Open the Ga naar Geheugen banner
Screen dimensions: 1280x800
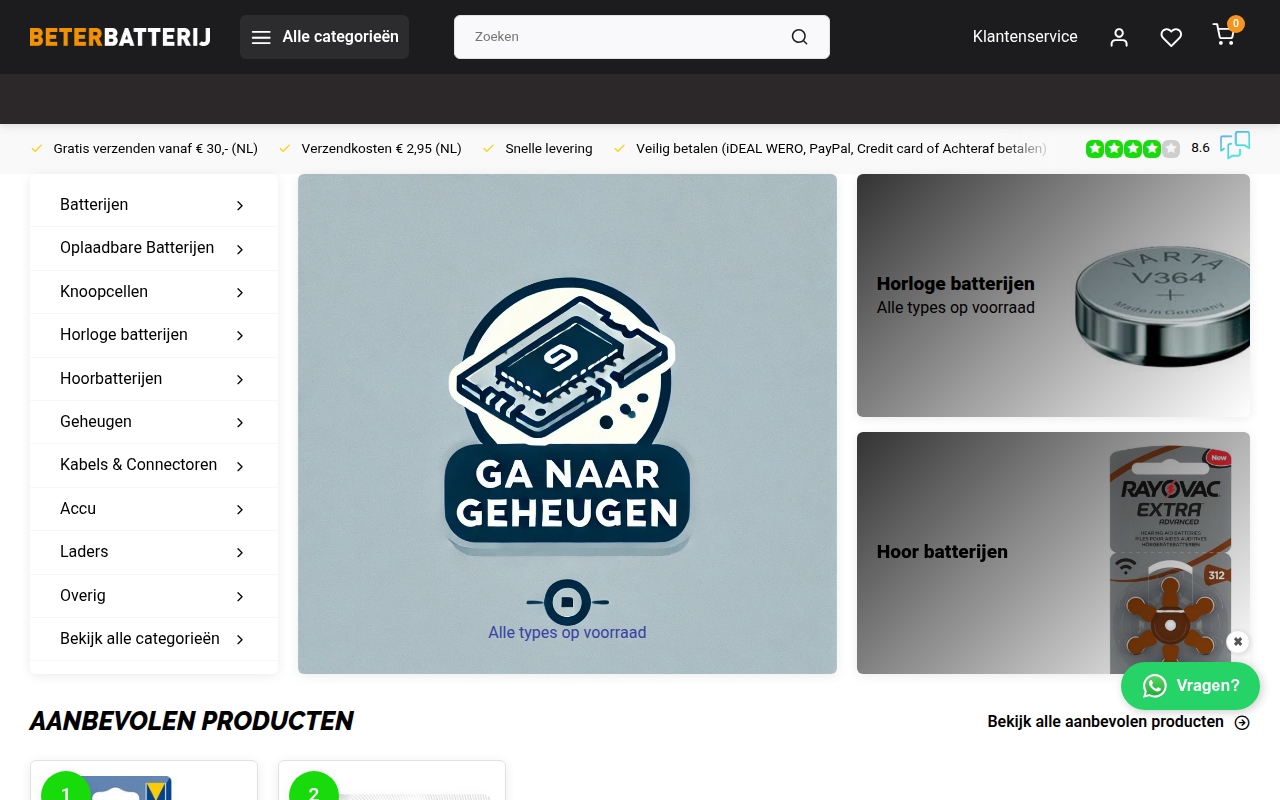pos(567,424)
